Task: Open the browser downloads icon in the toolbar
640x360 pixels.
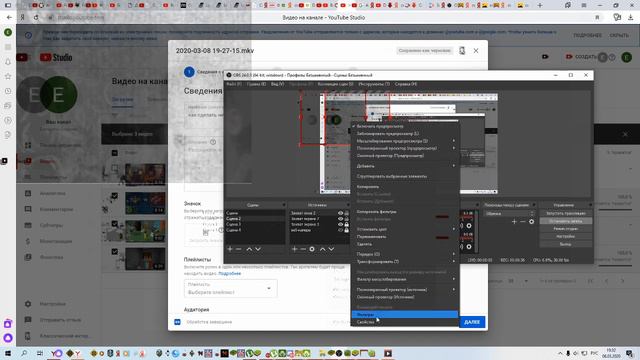Action: click(631, 18)
